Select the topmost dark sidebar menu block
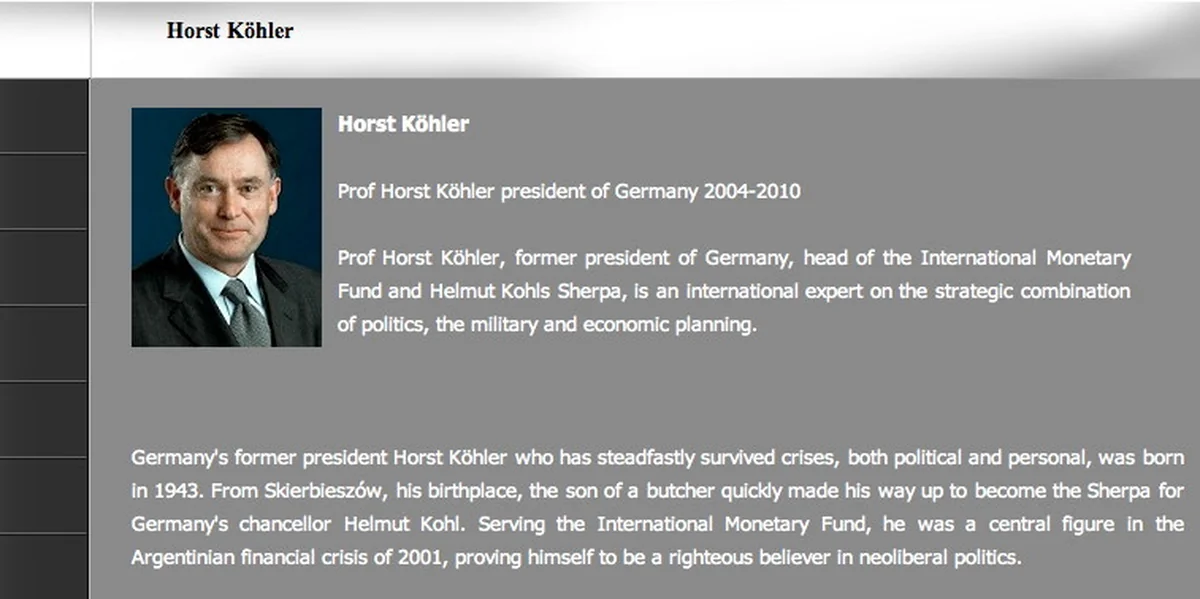The height and width of the screenshot is (599, 1200). [x=44, y=116]
